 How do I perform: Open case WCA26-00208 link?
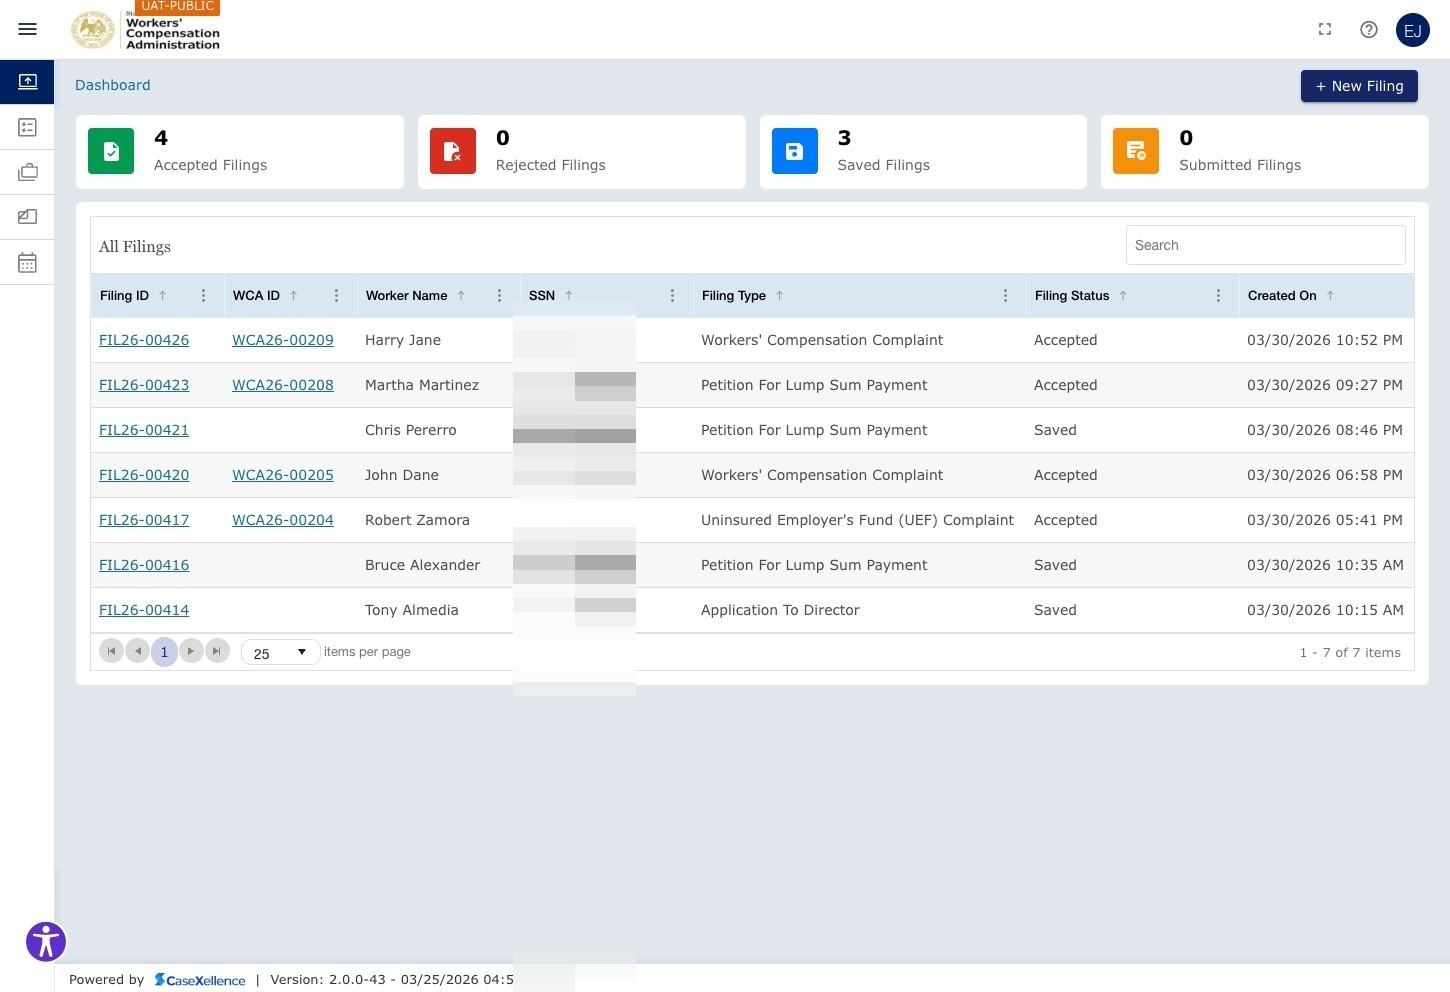click(x=283, y=385)
